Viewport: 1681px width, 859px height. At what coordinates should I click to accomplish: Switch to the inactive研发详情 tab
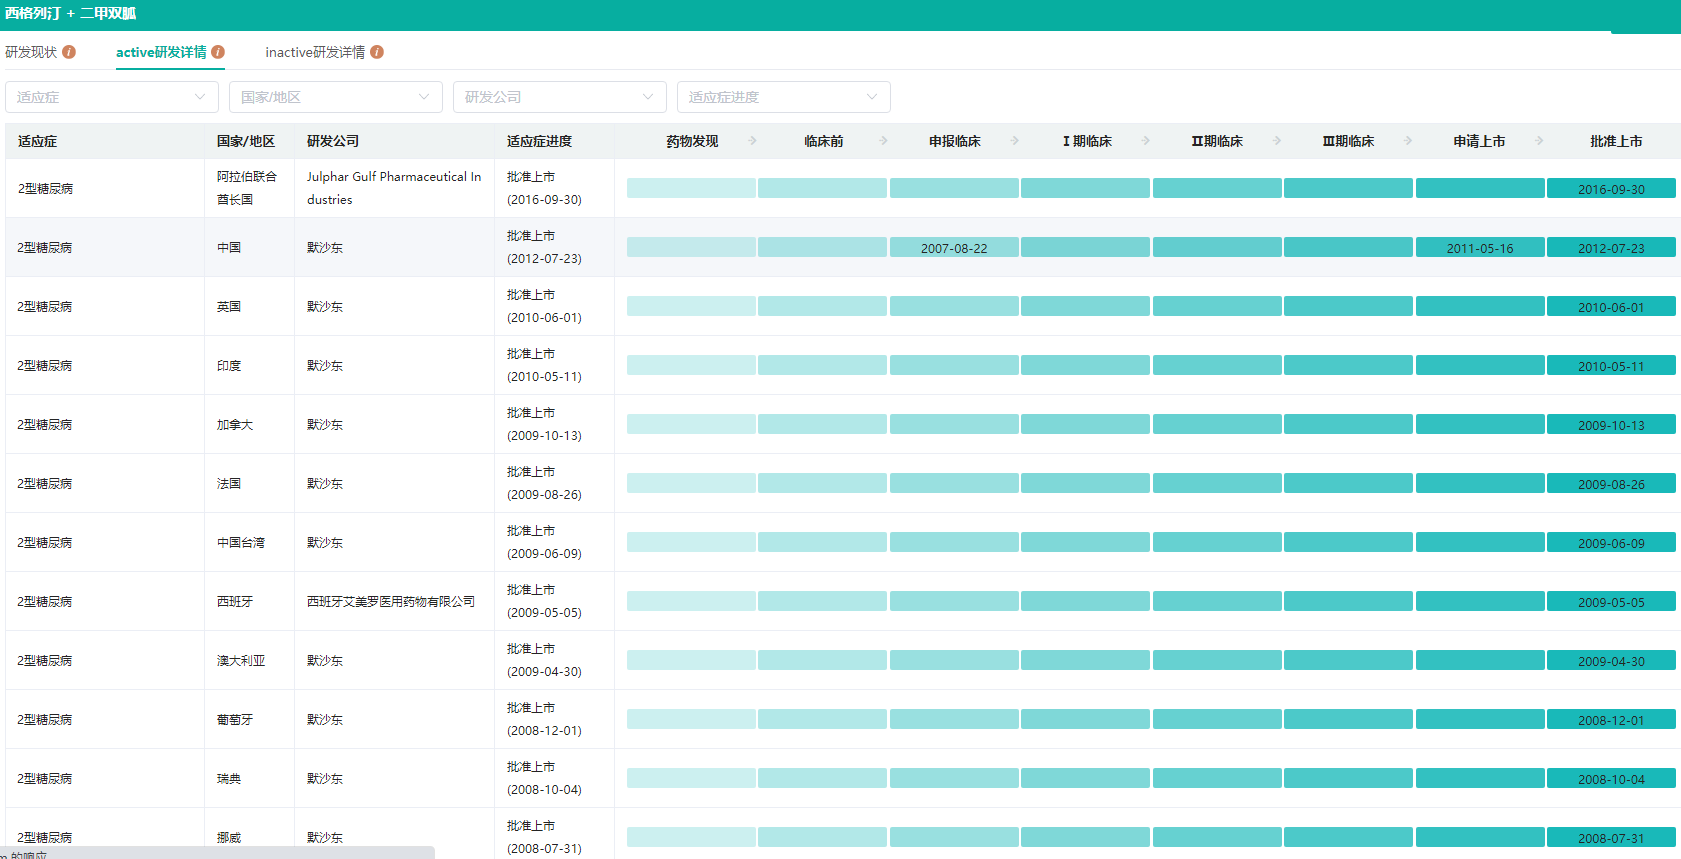pyautogui.click(x=315, y=52)
